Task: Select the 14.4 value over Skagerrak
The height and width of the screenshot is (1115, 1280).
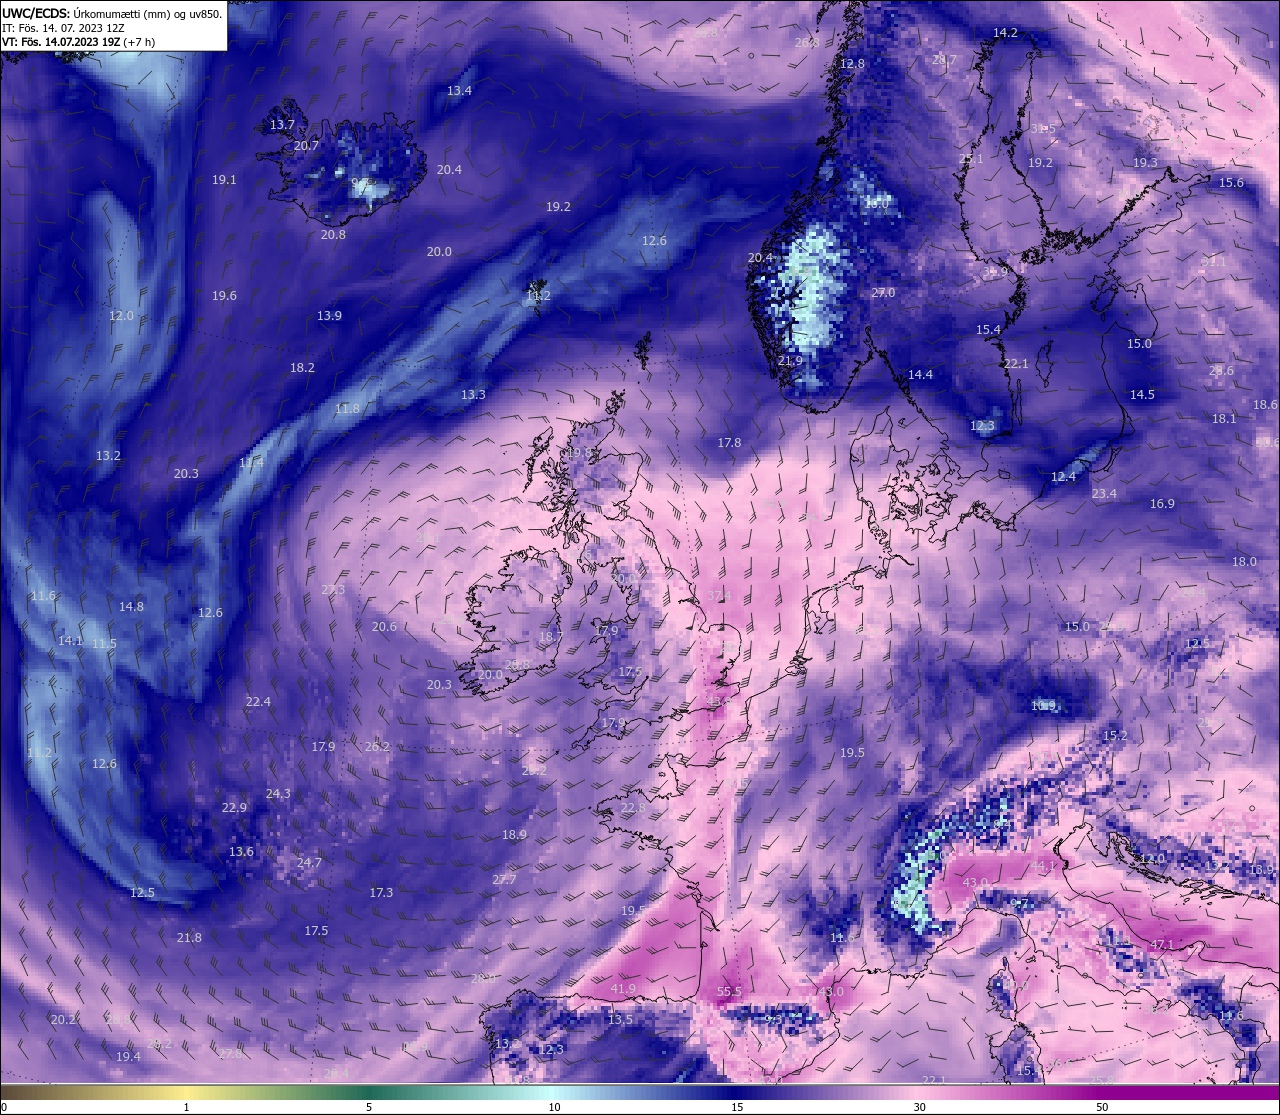Action: tap(920, 375)
